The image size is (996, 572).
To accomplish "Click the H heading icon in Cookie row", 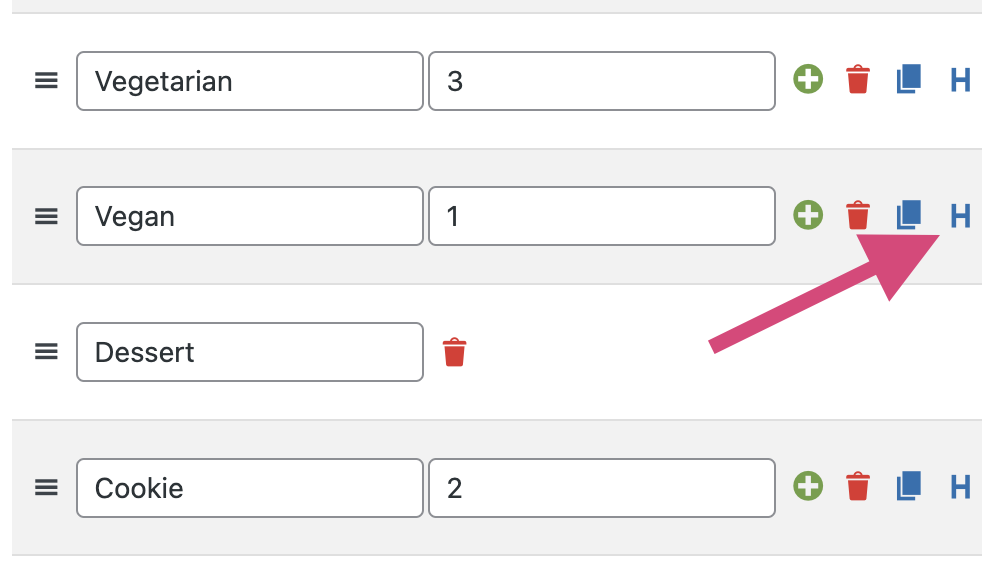I will point(960,487).
